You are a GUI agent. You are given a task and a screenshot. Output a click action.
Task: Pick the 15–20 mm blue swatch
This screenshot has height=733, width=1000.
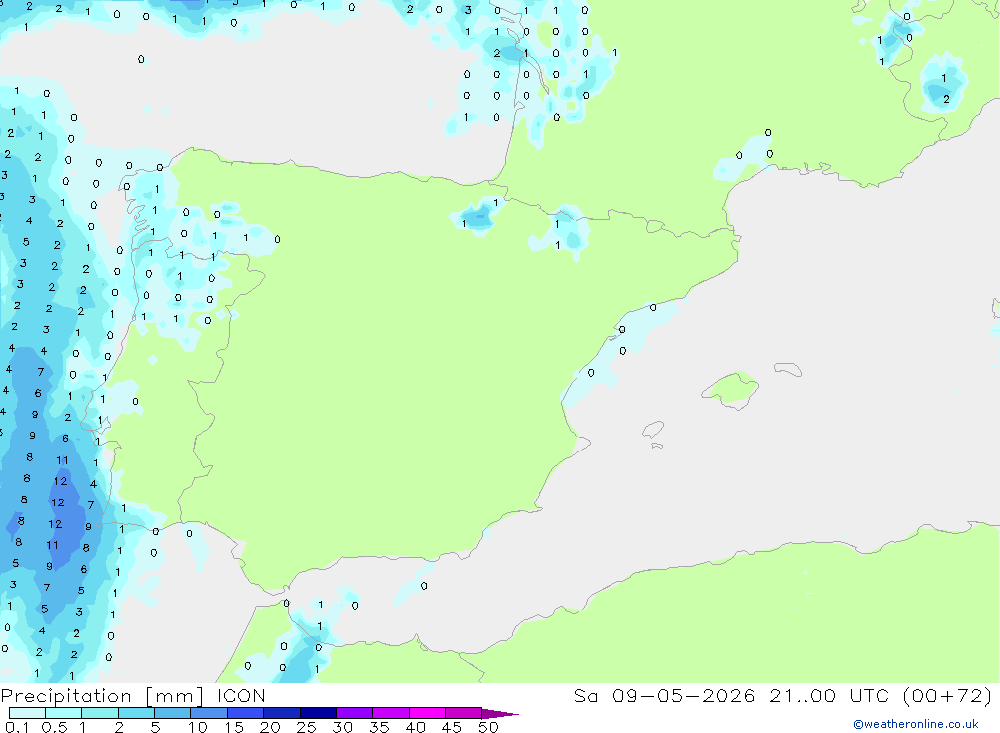tap(246, 713)
